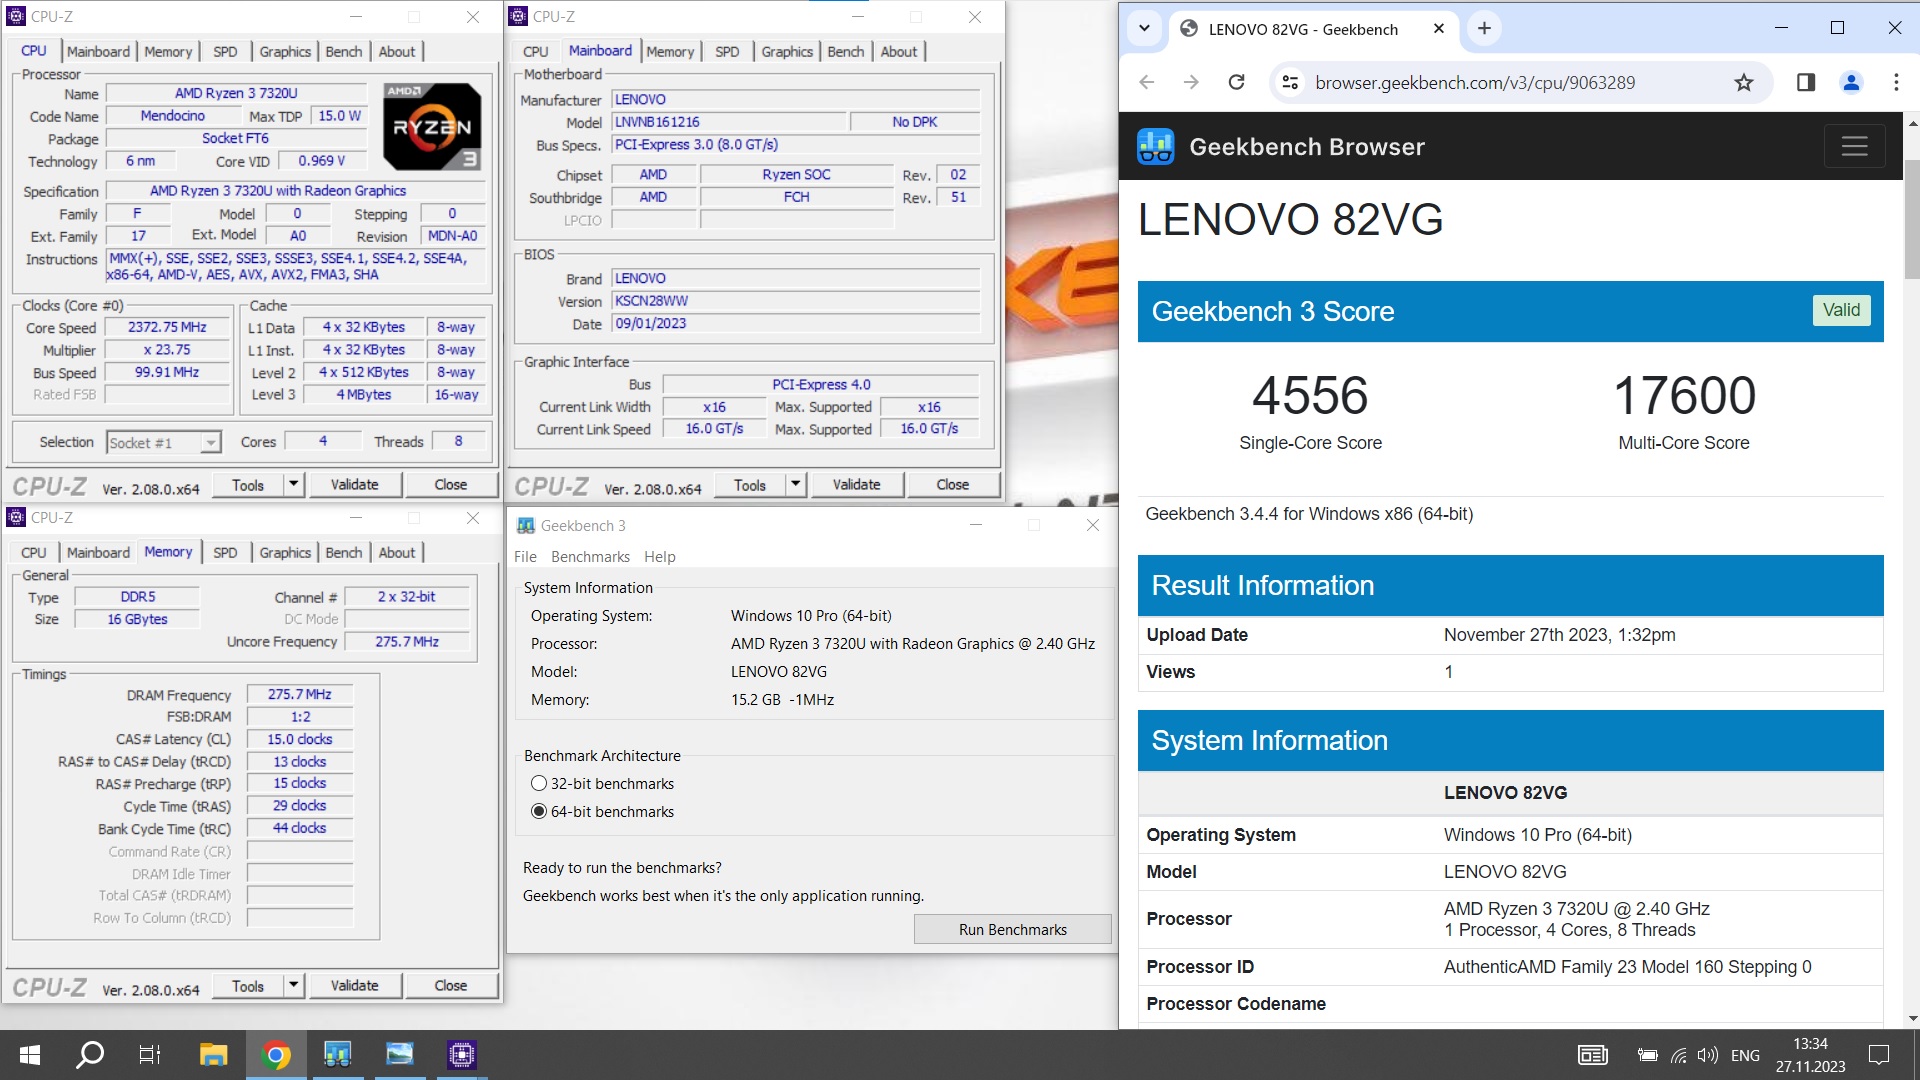Screen dimensions: 1920x1080
Task: Open Geekbench 3 Benchmarks menu
Action: [590, 557]
